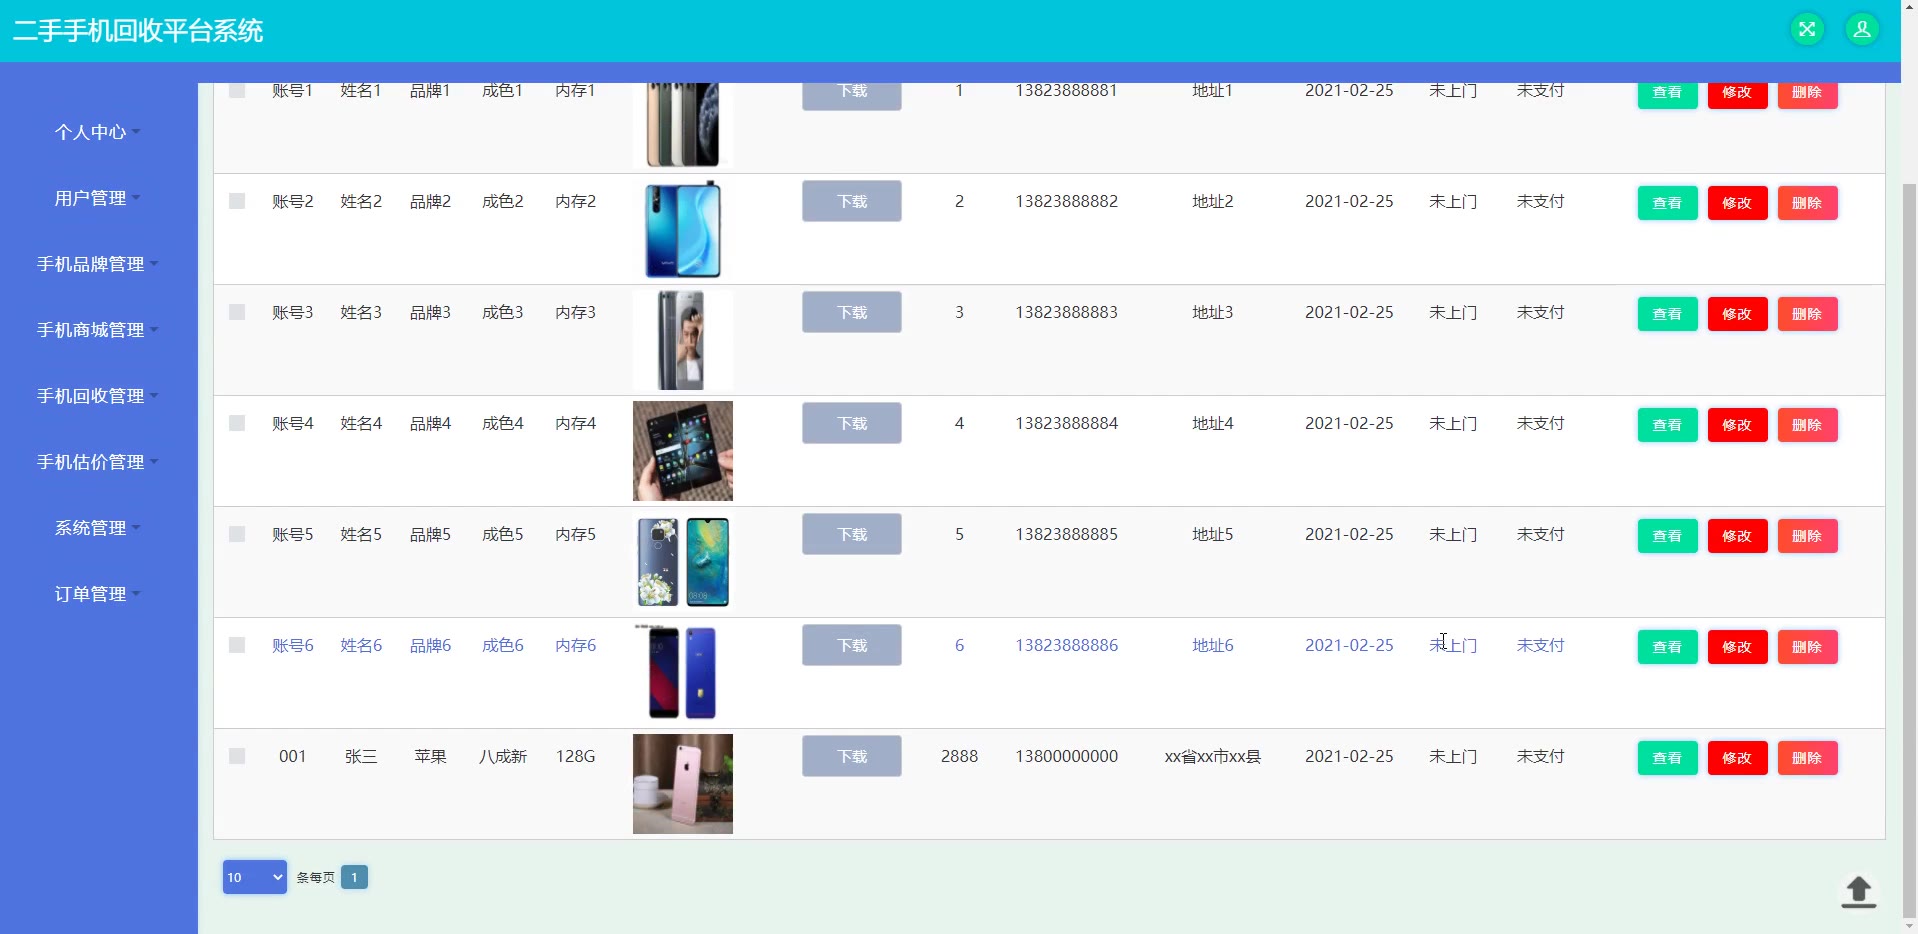Delete row 账号1 with 删除
This screenshot has width=1918, height=934.
[1807, 95]
